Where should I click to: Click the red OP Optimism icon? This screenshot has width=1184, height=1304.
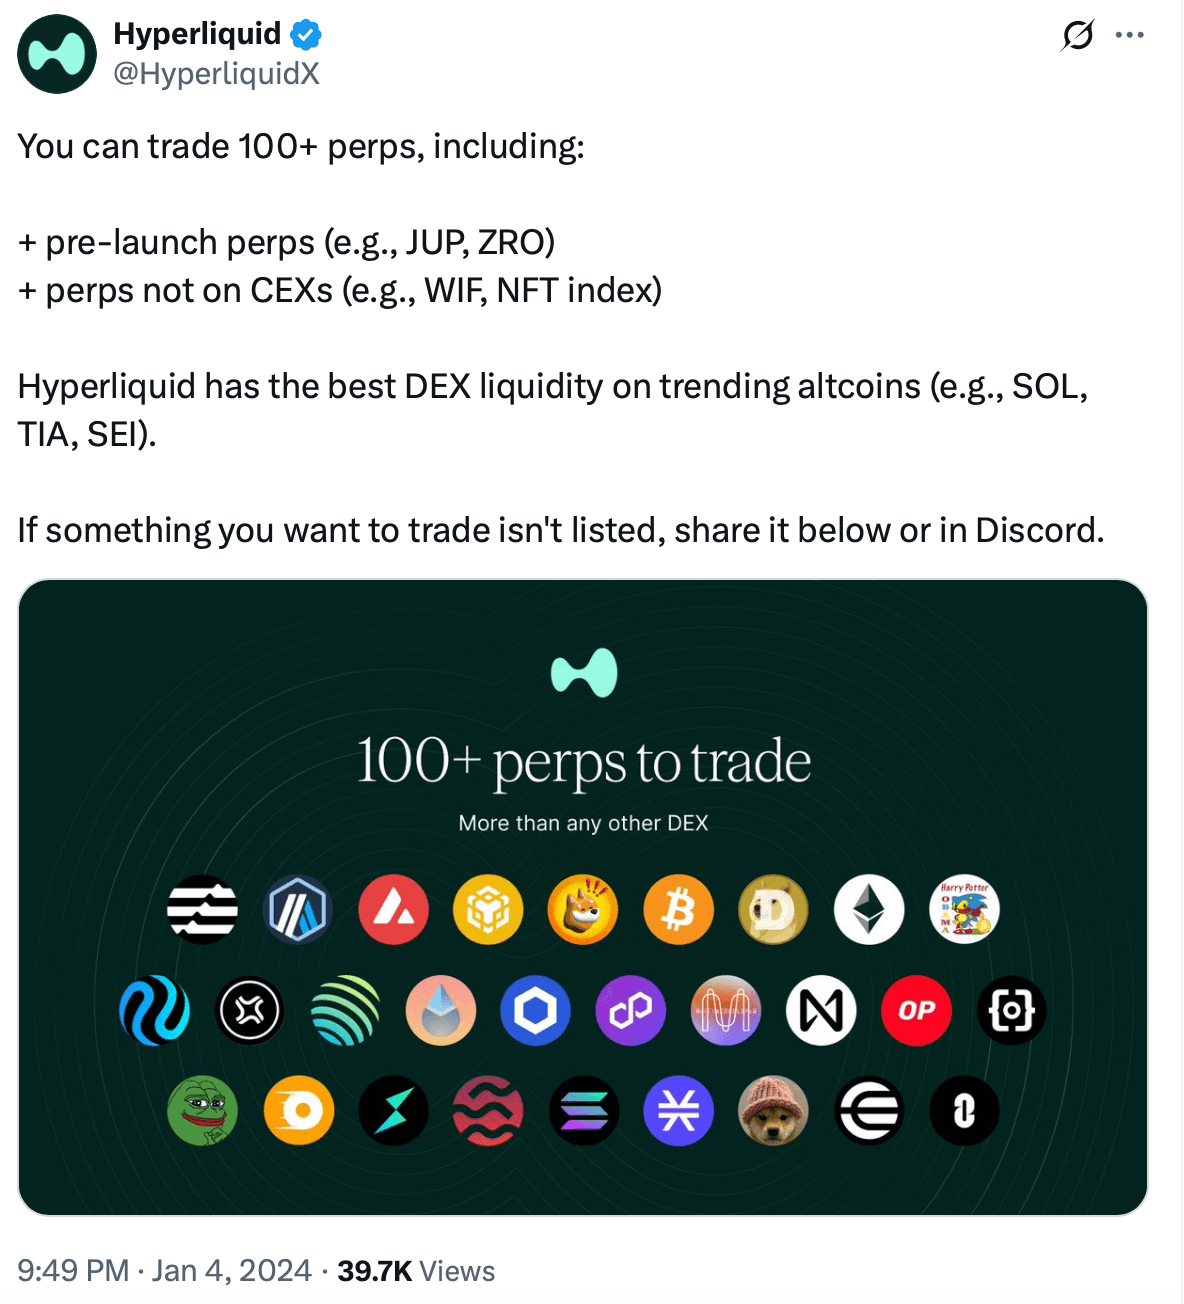[916, 1011]
